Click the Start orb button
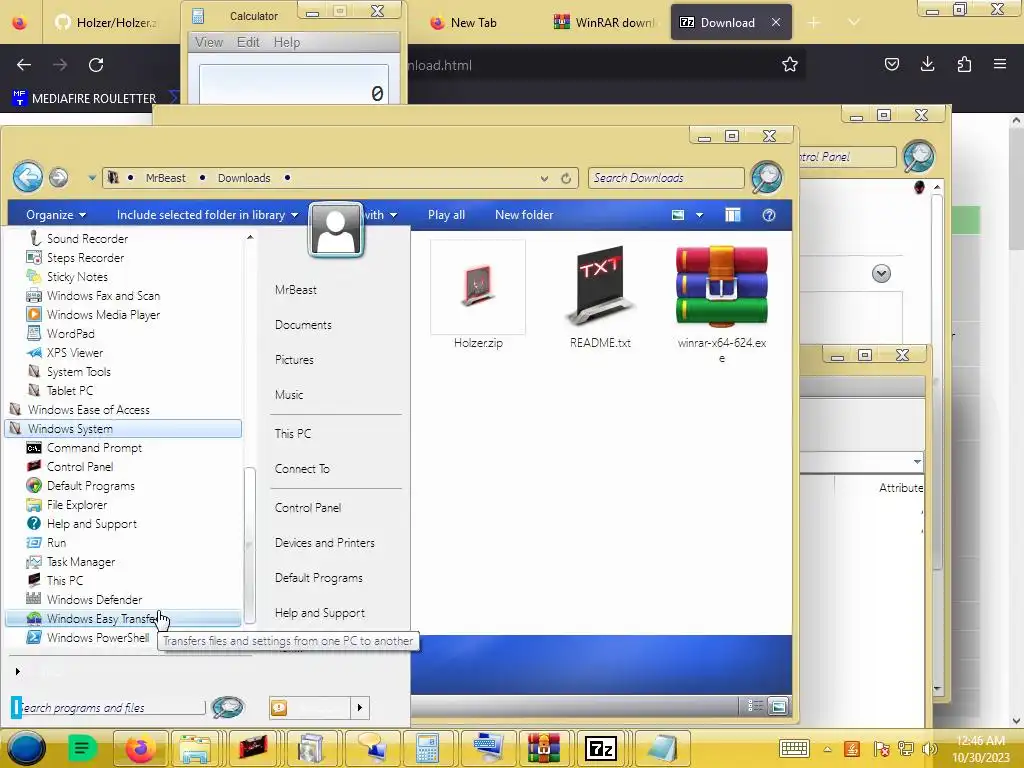This screenshot has width=1024, height=768. (26, 749)
